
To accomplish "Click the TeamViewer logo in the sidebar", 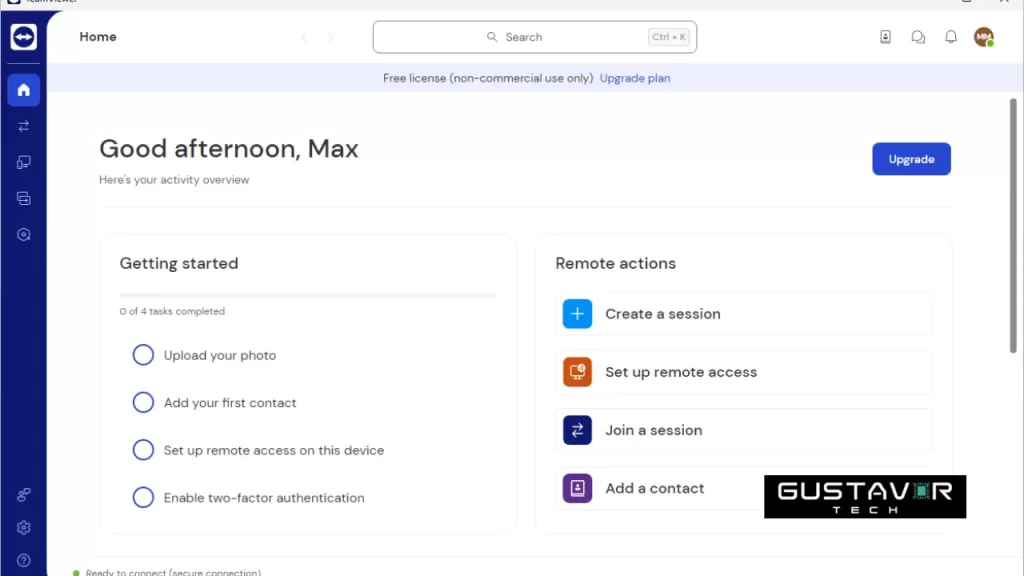I will pos(24,37).
